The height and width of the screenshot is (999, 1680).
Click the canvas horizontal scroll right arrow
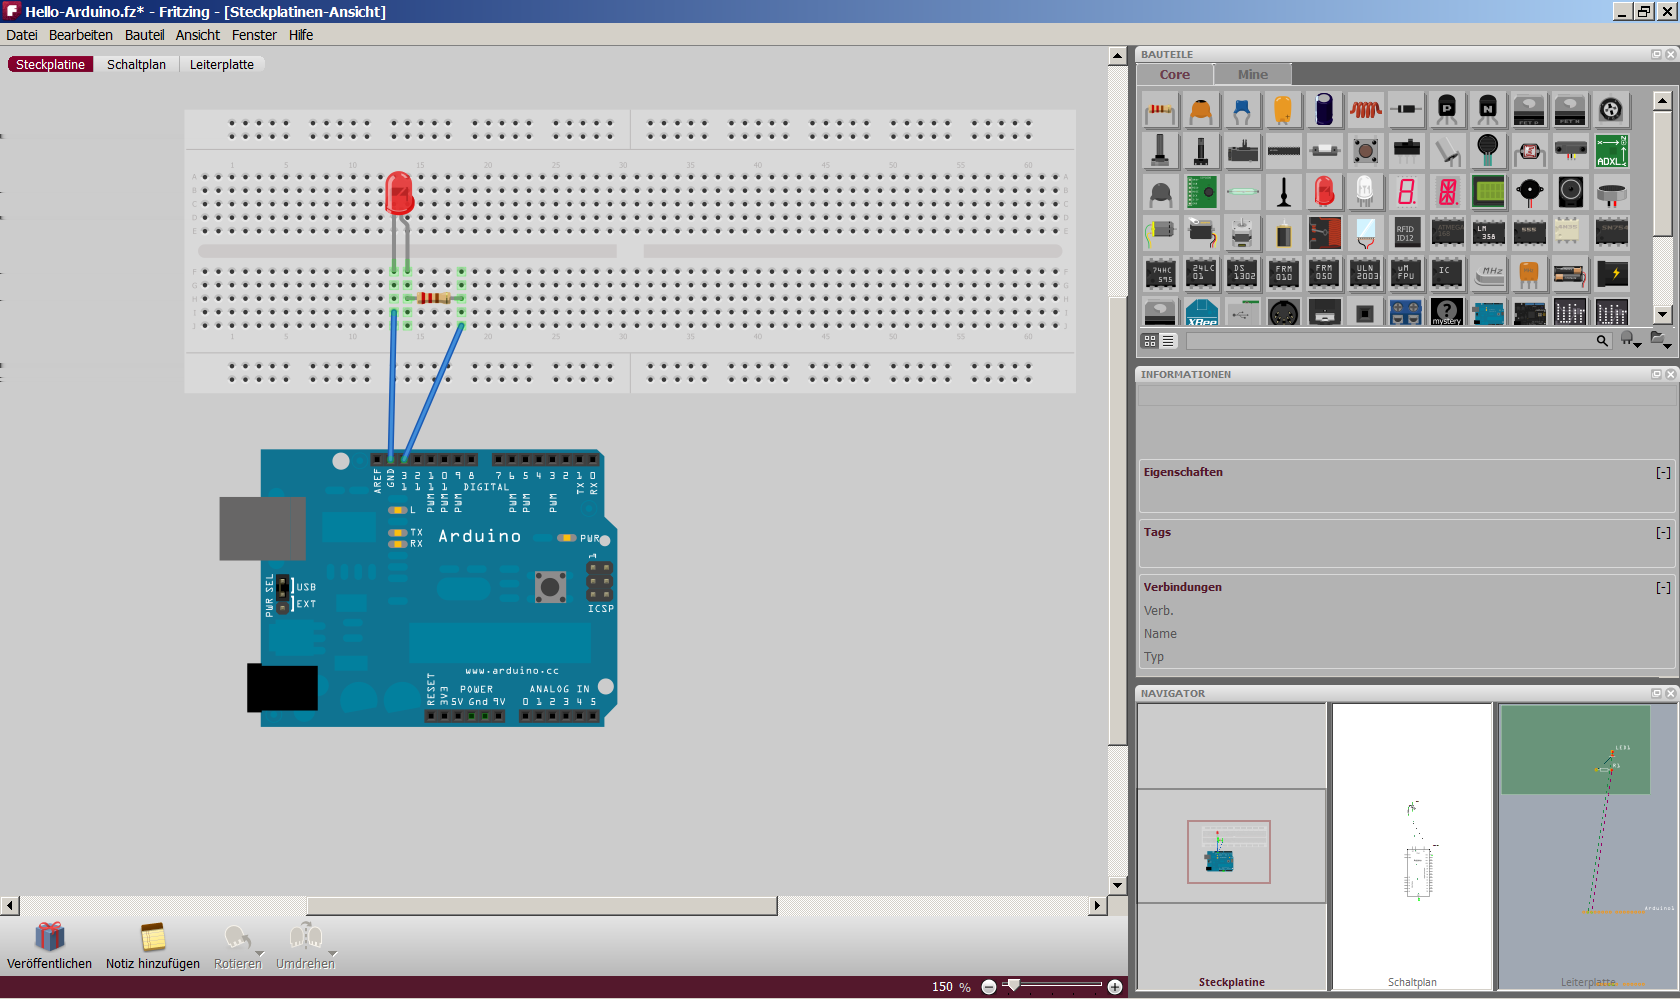(x=1097, y=905)
